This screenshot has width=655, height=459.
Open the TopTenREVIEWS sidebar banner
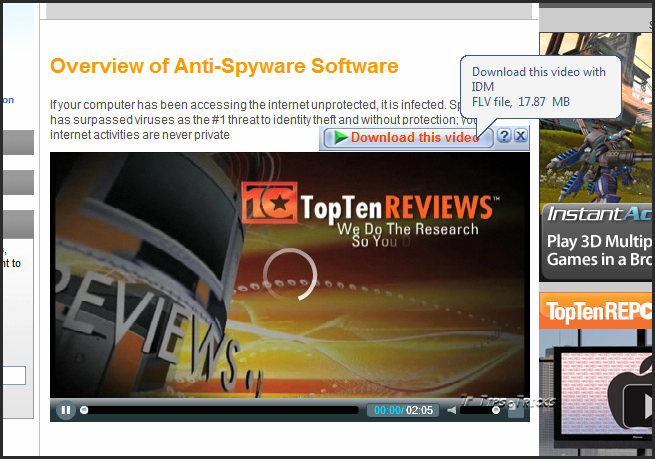point(596,311)
